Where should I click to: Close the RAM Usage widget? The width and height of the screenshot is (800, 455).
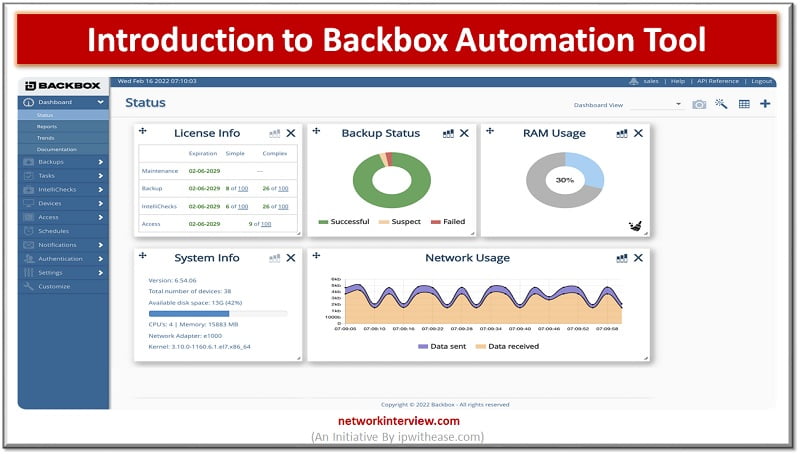pyautogui.click(x=638, y=133)
